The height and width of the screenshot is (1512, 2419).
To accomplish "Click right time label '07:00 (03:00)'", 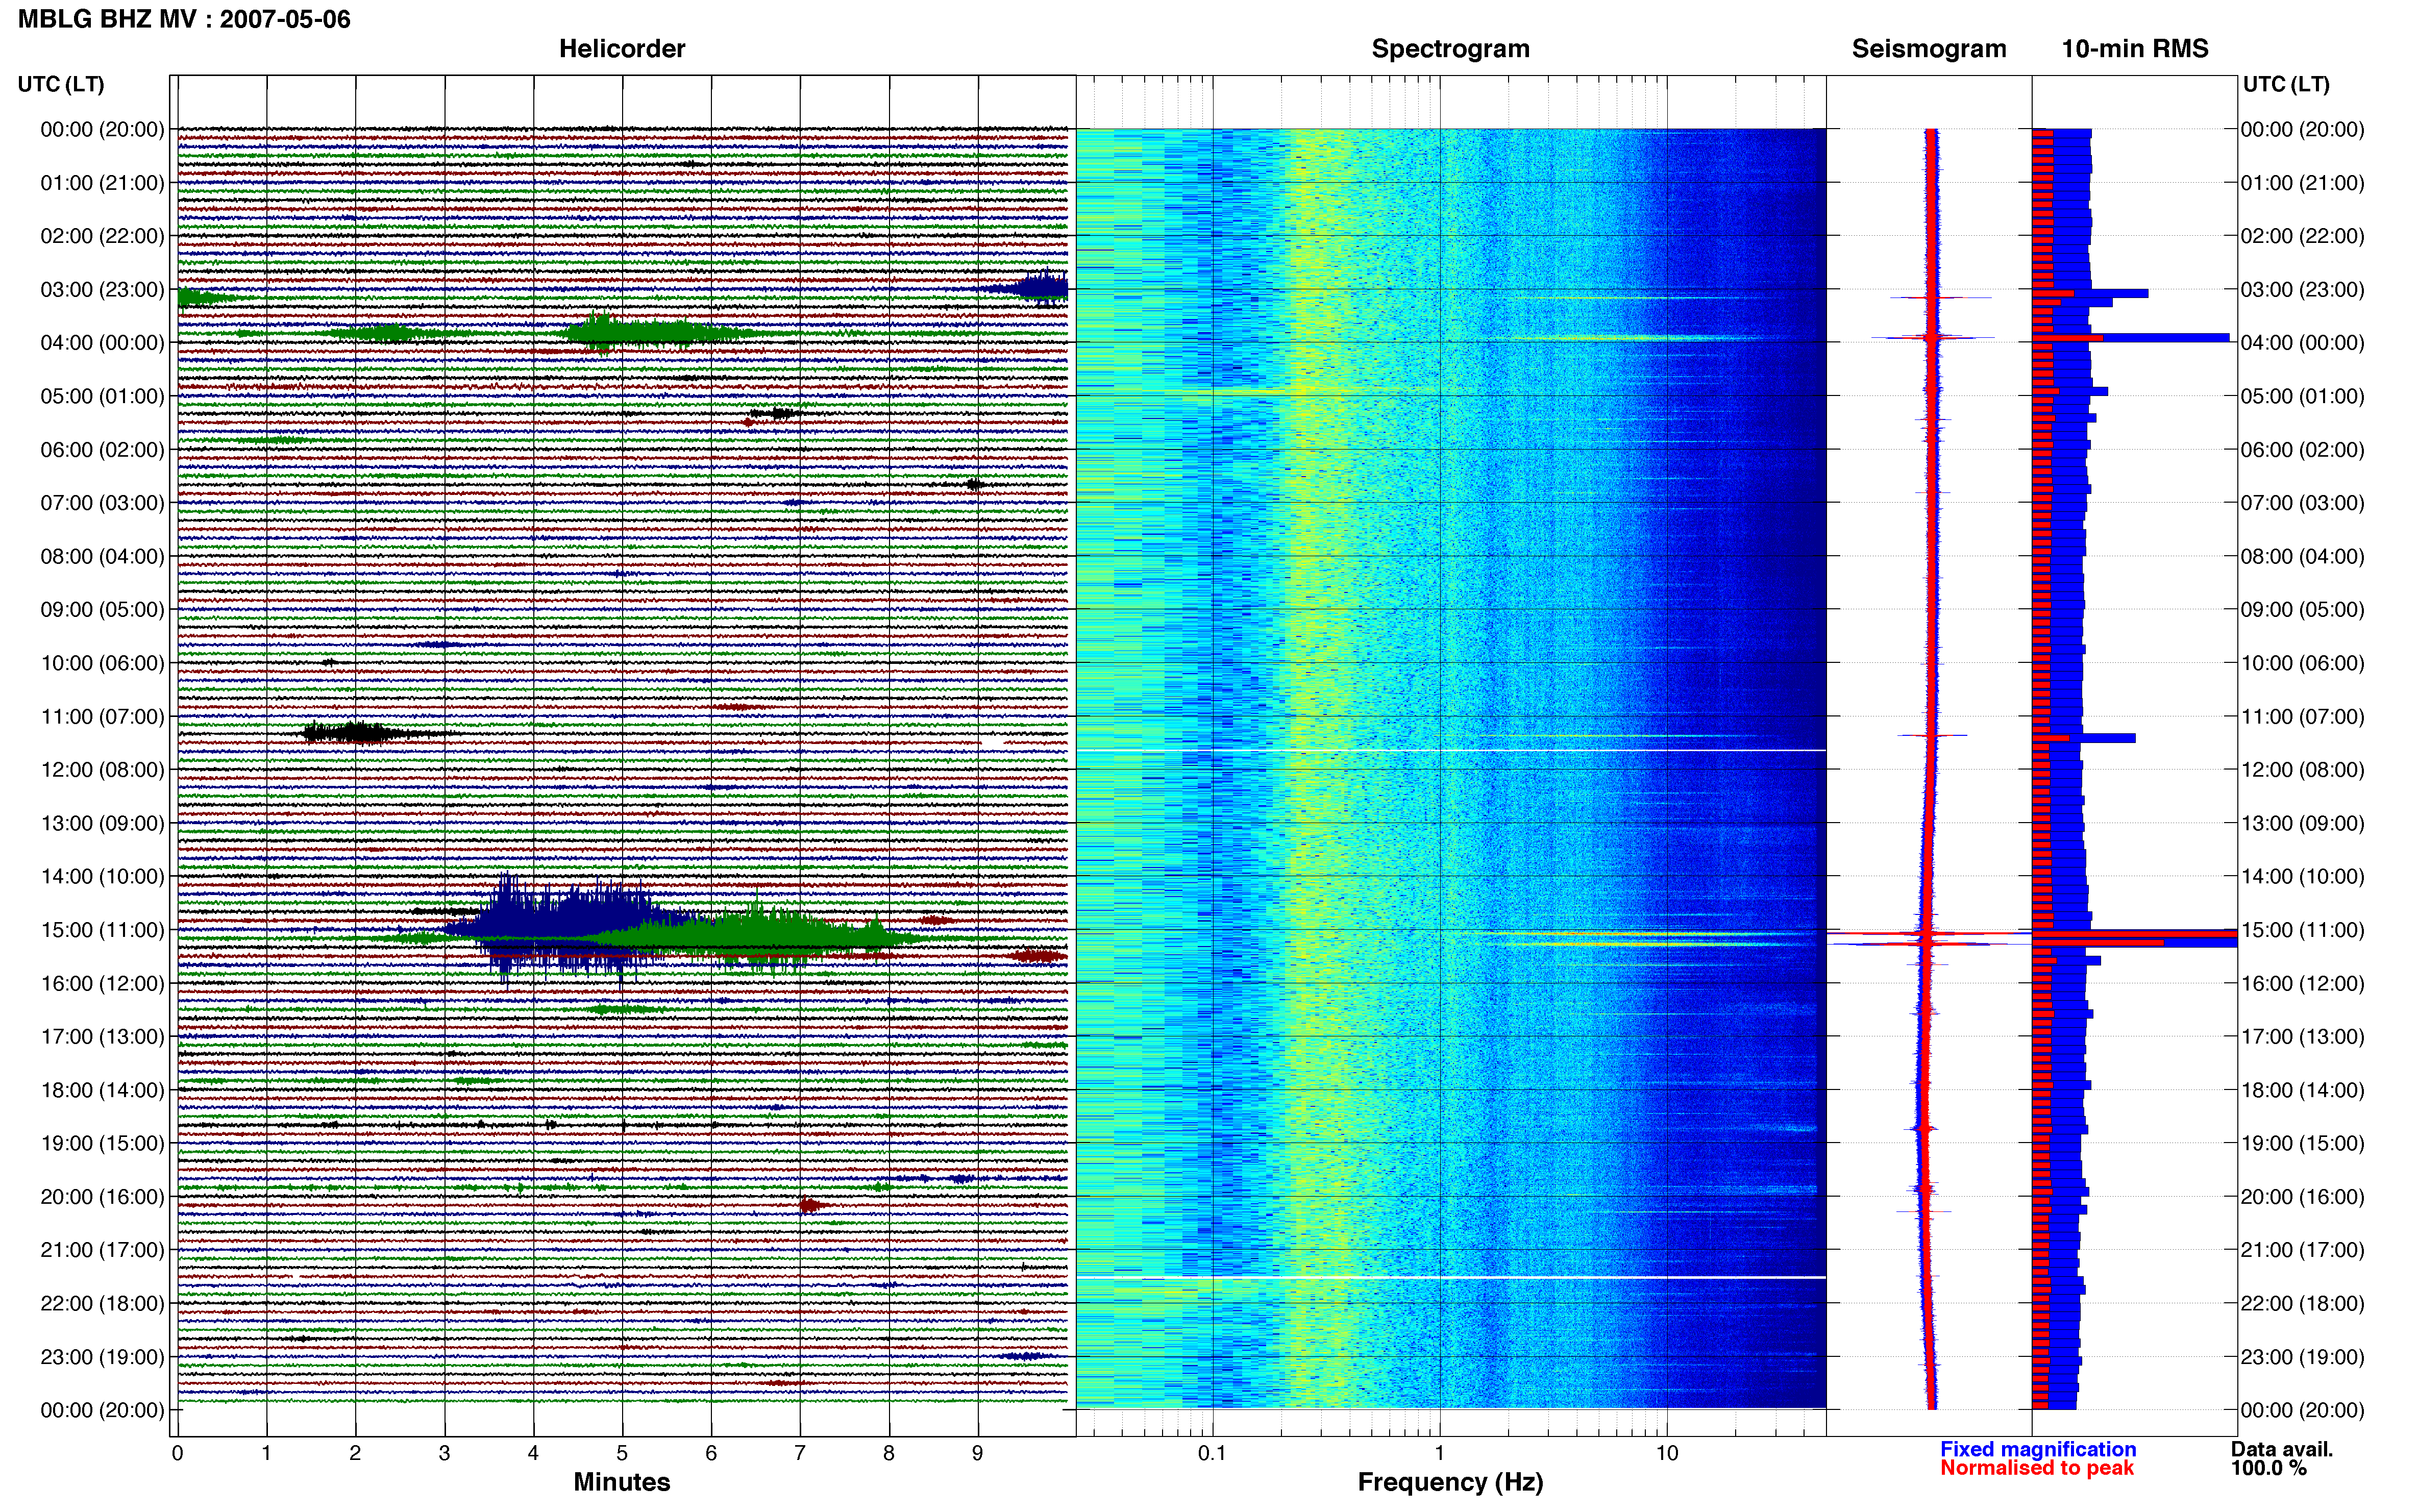I will [x=2302, y=503].
